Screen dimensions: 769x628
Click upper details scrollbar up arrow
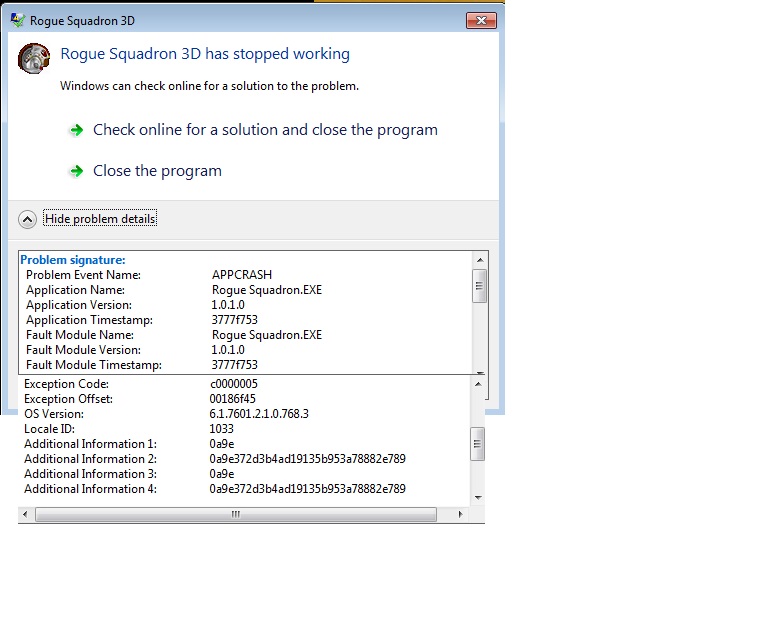(480, 260)
